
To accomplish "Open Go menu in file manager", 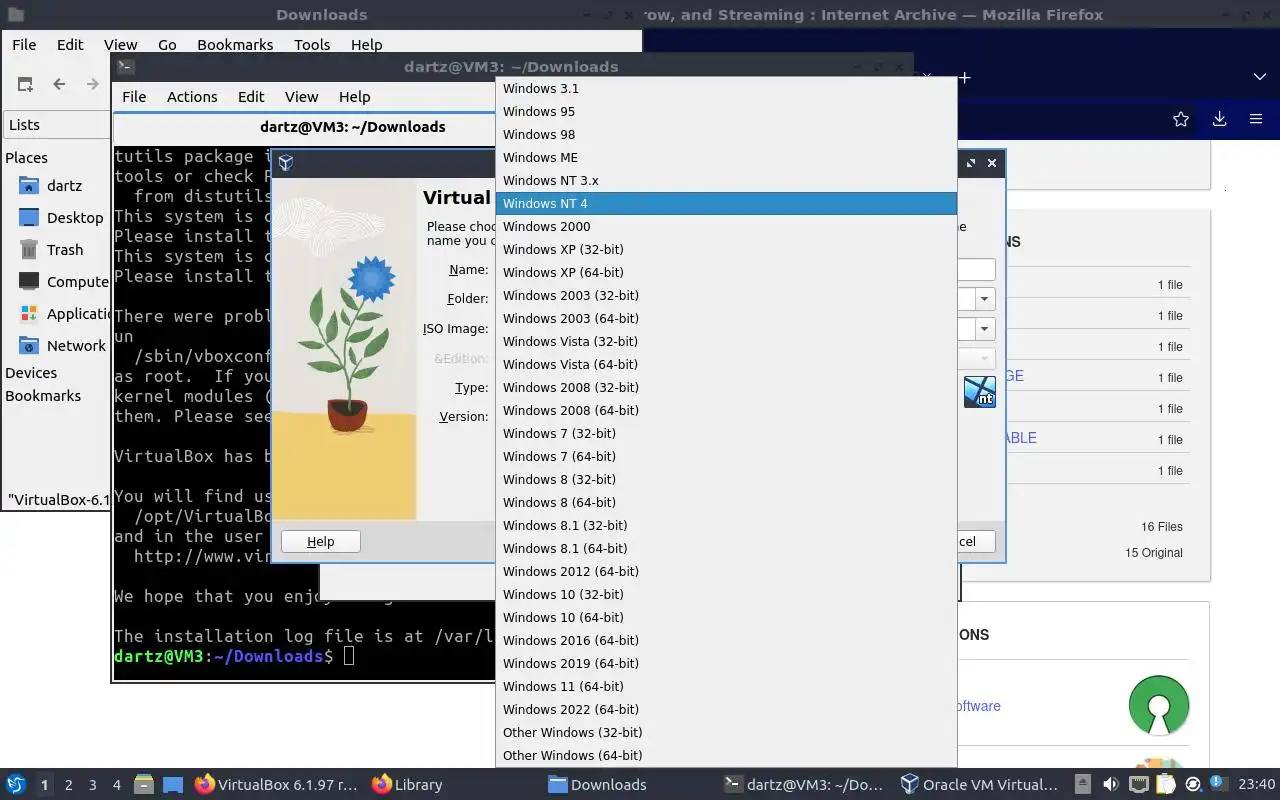I will [167, 45].
